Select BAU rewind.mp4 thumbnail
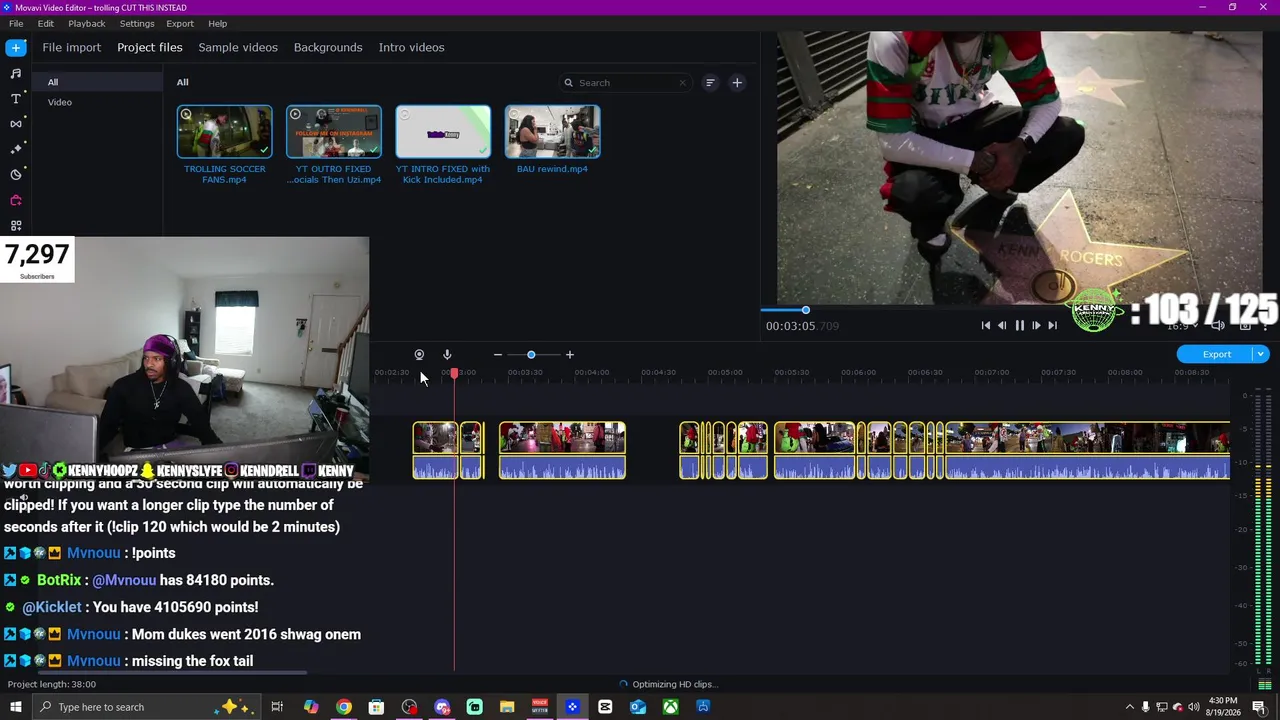 click(552, 131)
